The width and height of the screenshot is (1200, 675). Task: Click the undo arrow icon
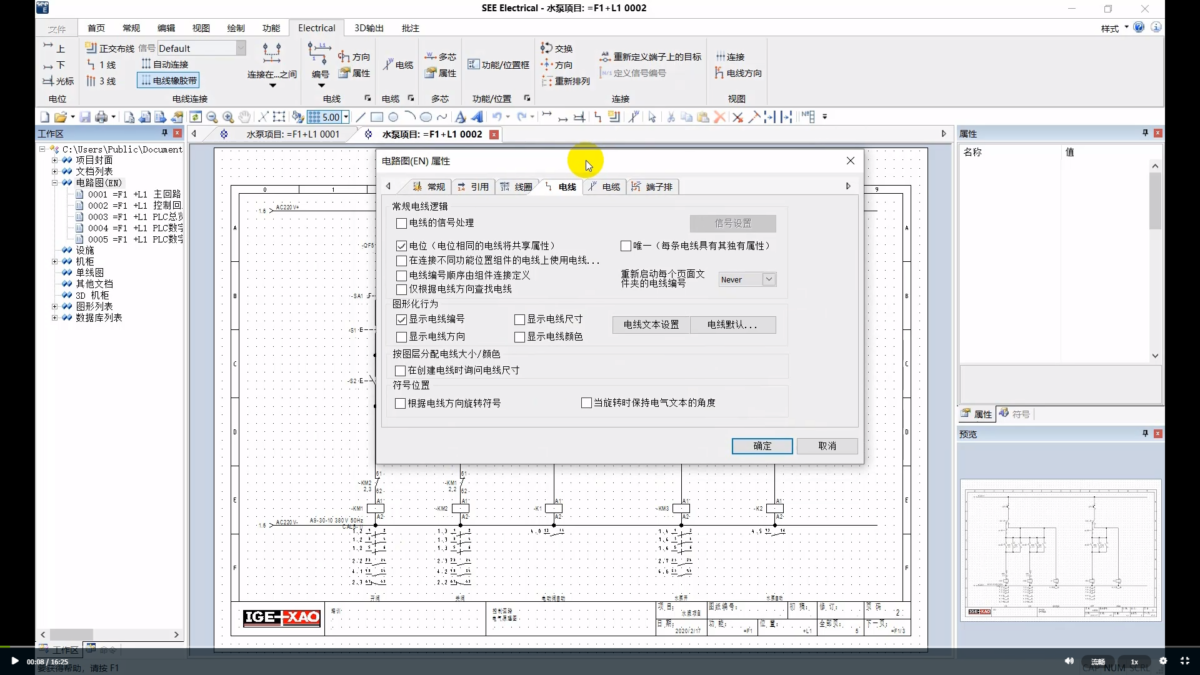point(497,117)
